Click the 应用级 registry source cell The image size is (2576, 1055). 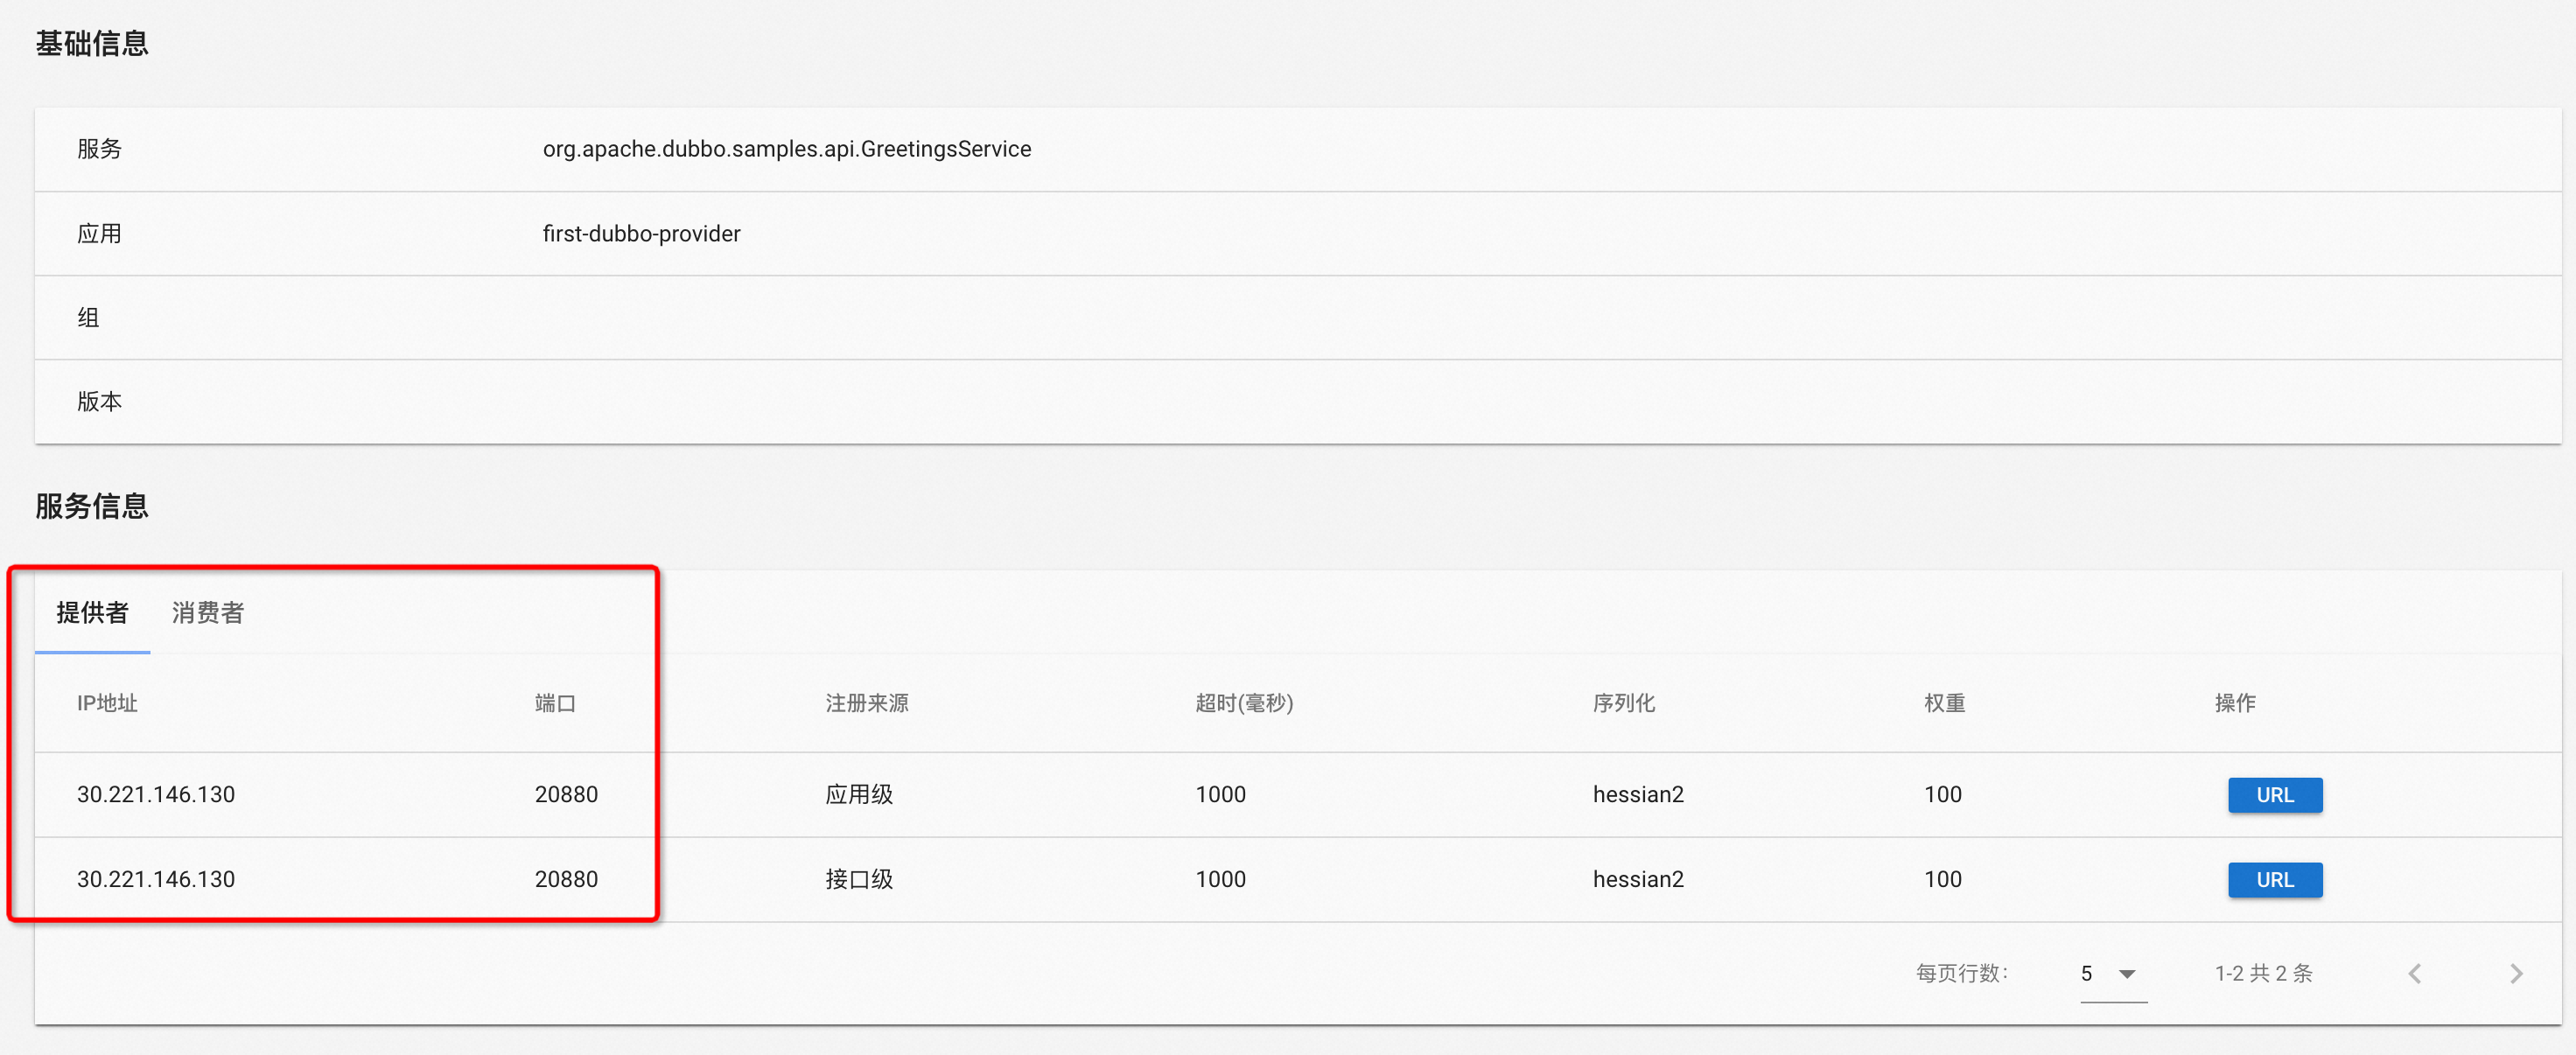(858, 794)
